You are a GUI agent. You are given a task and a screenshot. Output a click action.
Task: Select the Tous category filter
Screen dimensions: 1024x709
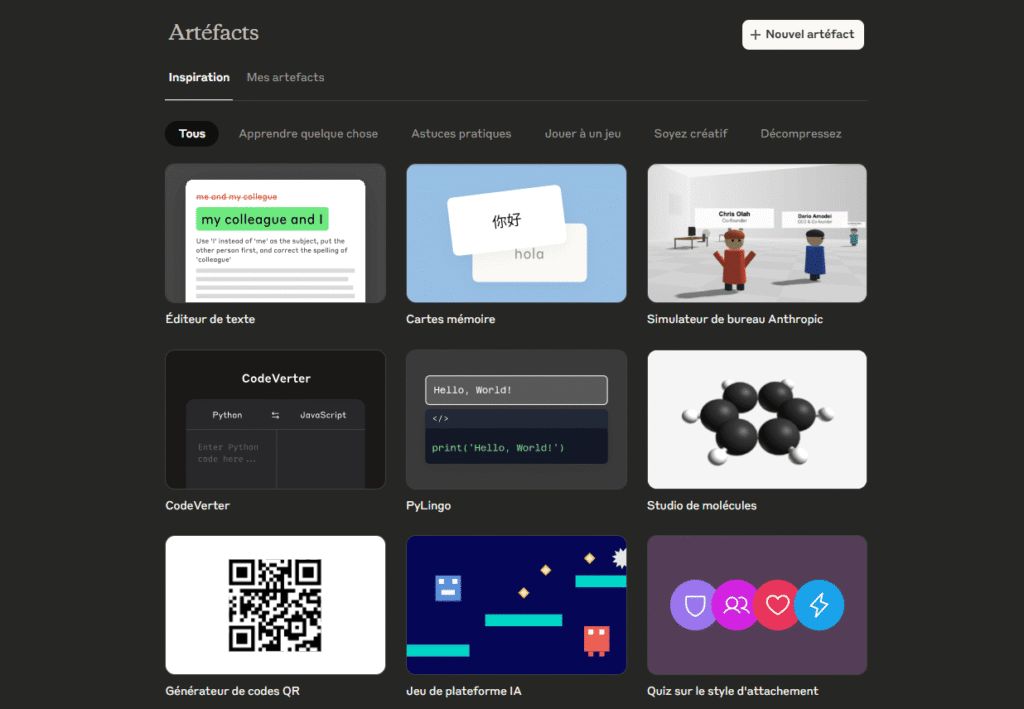192,134
